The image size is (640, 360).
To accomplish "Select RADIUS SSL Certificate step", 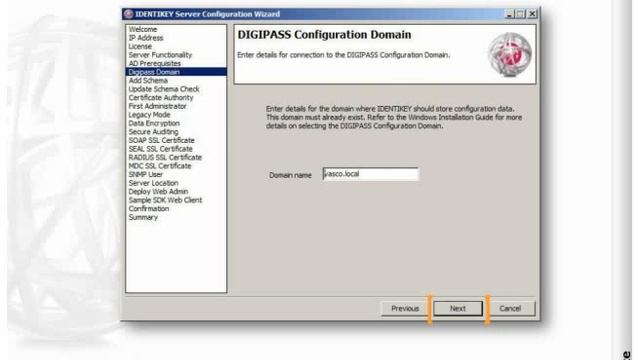I will click(x=165, y=158).
